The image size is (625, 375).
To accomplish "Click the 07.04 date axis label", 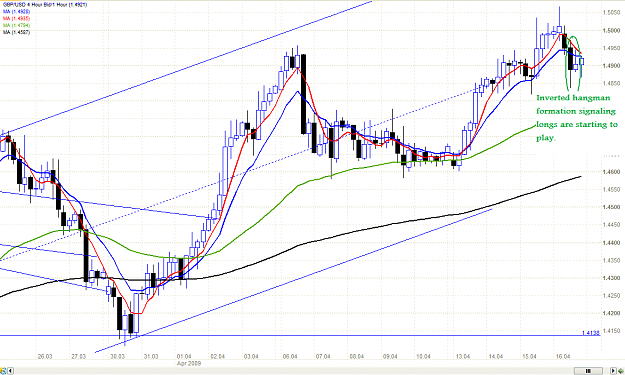I will point(323,356).
